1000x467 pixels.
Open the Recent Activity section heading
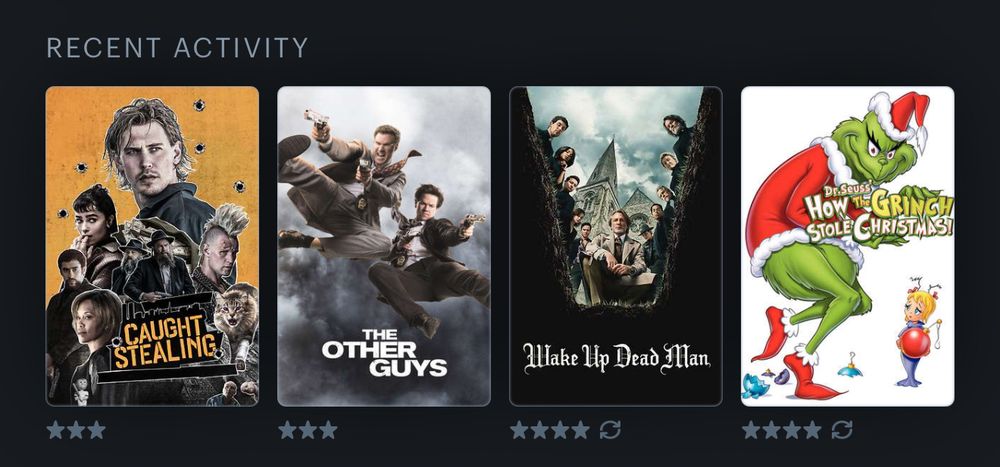[177, 48]
